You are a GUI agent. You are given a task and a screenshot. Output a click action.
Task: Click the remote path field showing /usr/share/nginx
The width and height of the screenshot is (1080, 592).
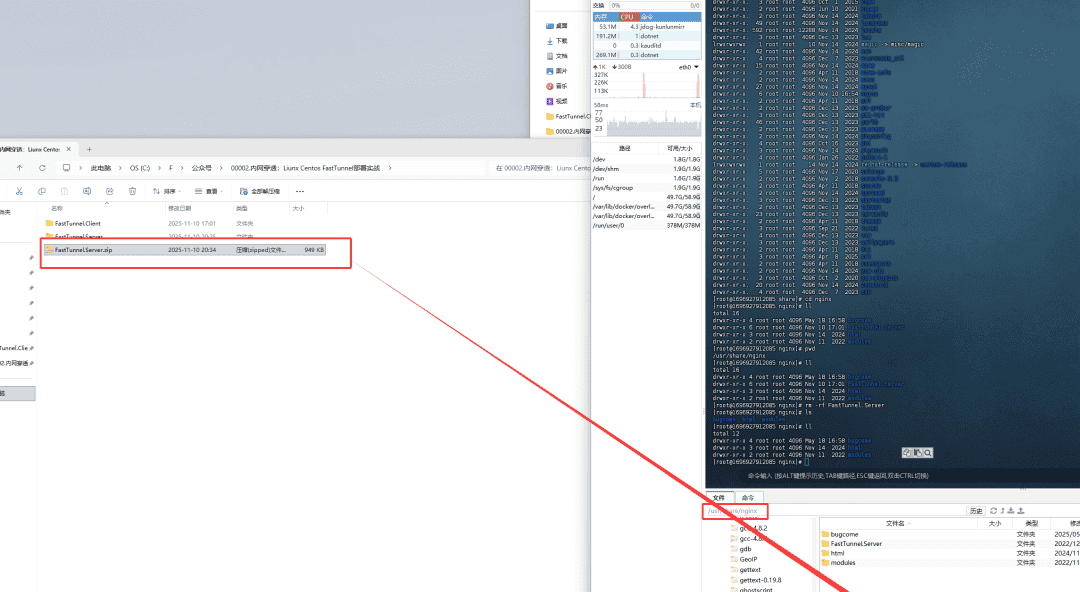tap(735, 510)
